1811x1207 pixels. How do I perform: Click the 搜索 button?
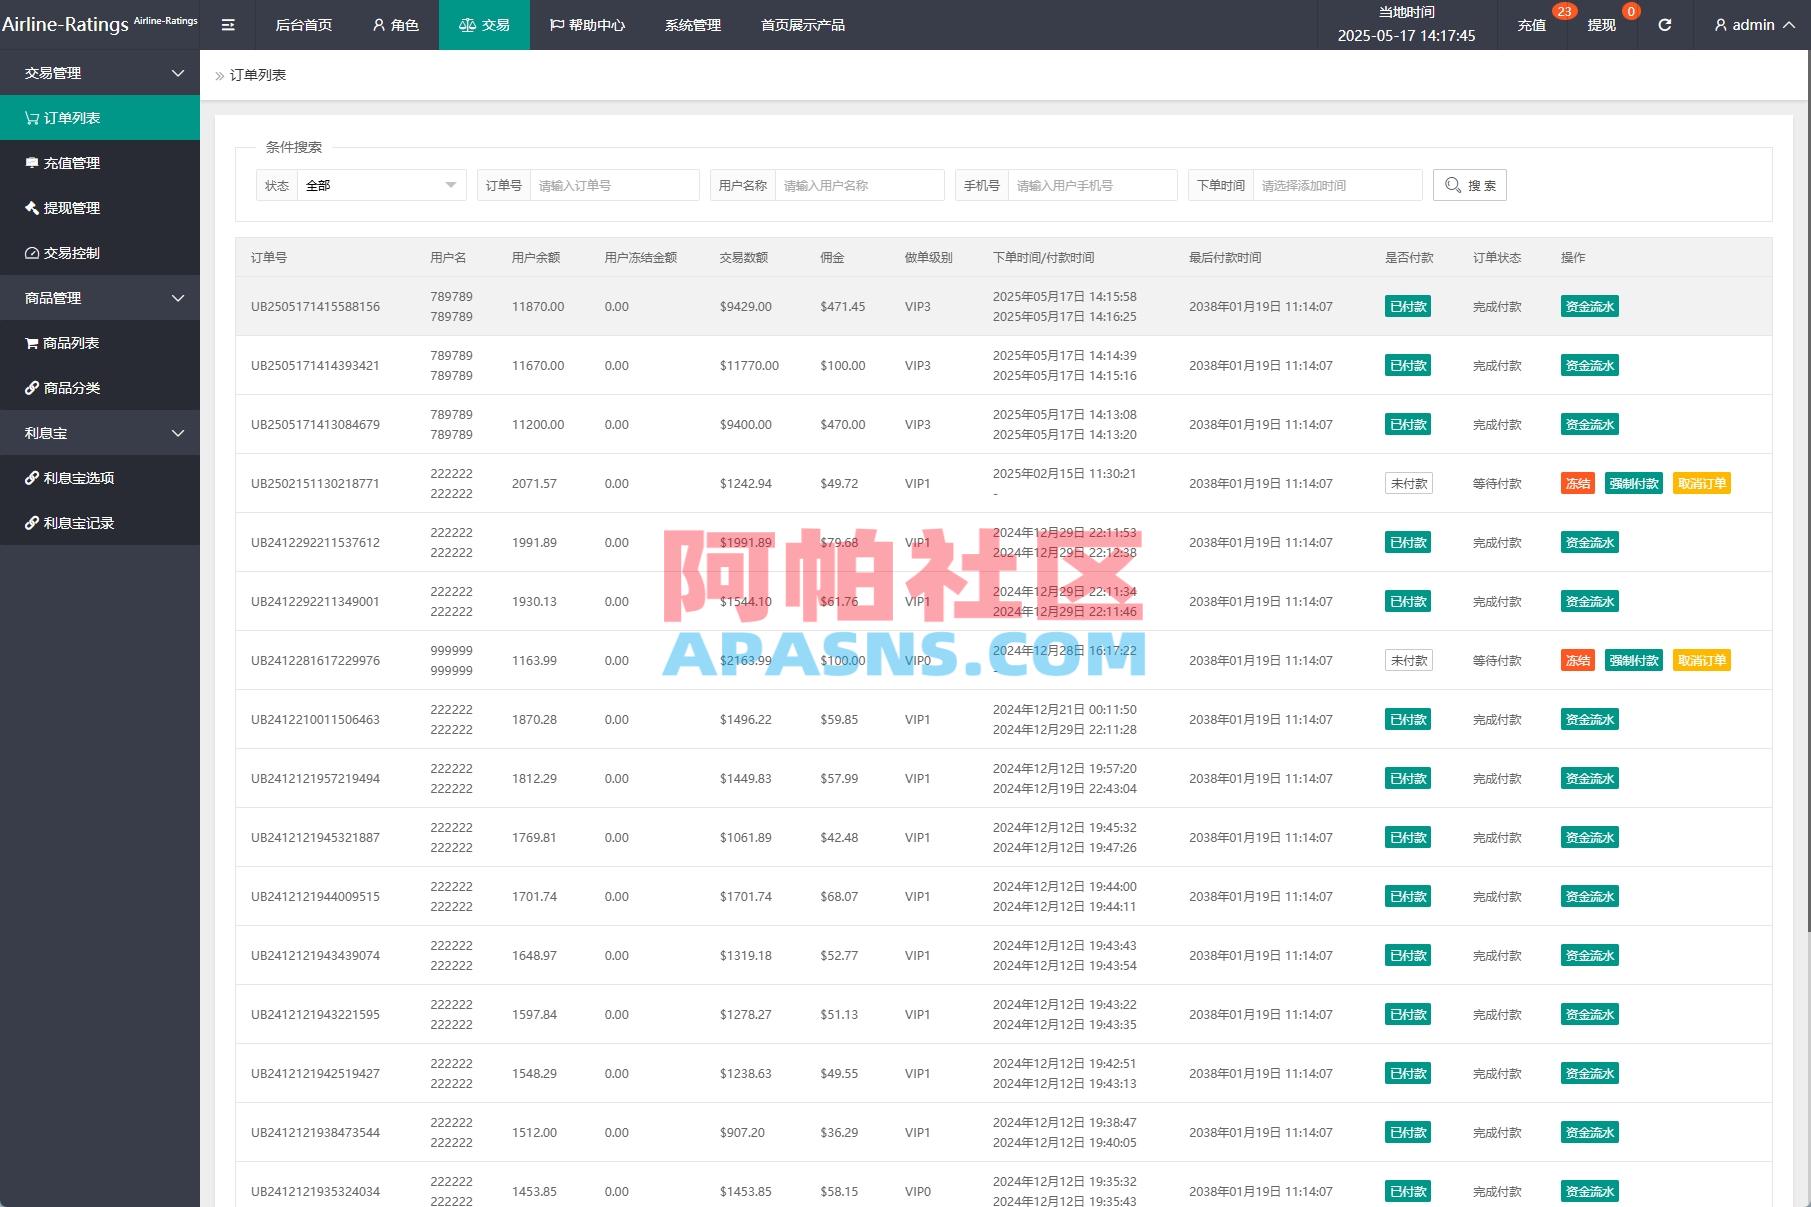(1469, 184)
